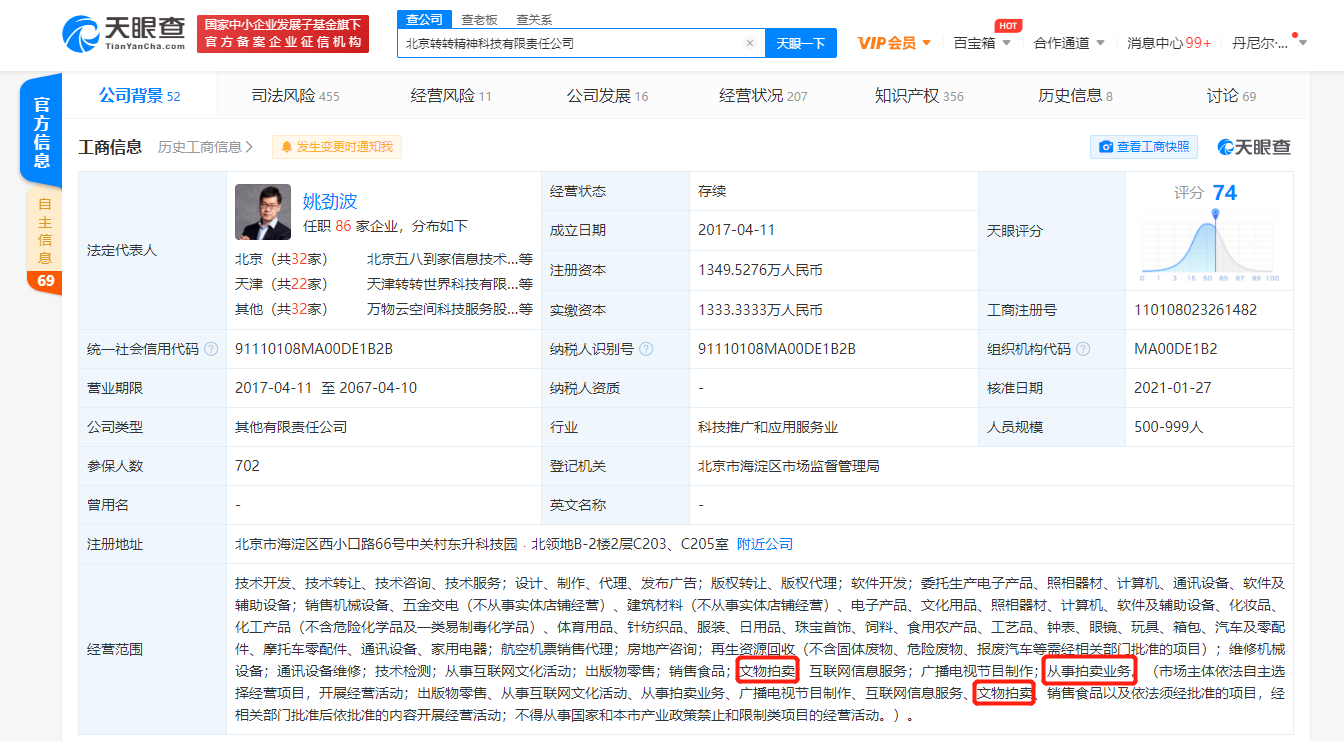Expand the 百宝箱 dropdown
Viewport: 1344px width, 741px height.
point(982,43)
